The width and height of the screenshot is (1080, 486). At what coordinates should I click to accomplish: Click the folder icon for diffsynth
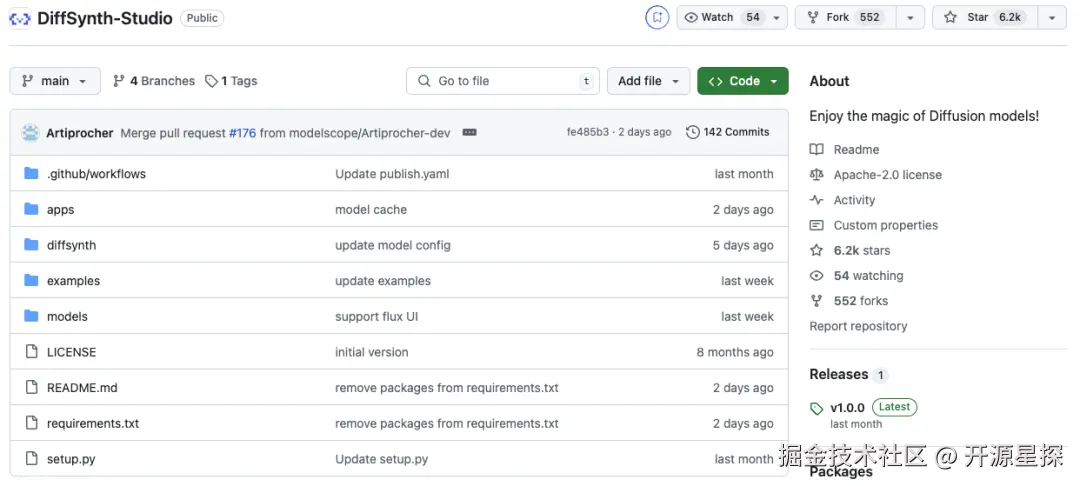point(31,245)
